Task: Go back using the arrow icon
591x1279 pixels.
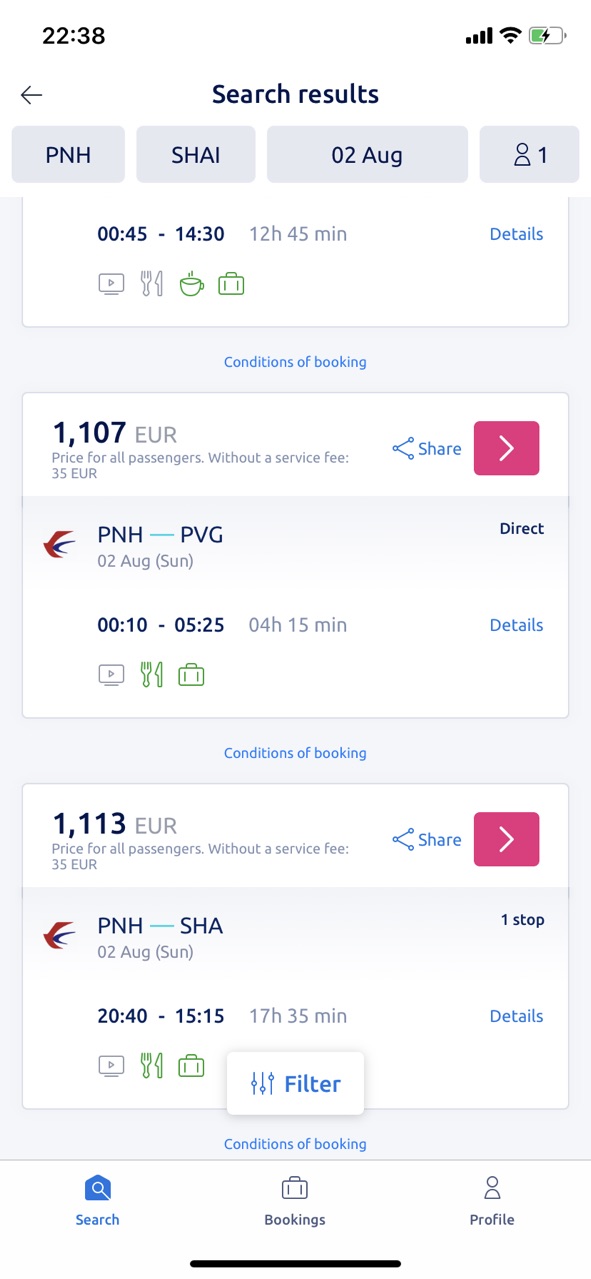Action: tap(32, 95)
